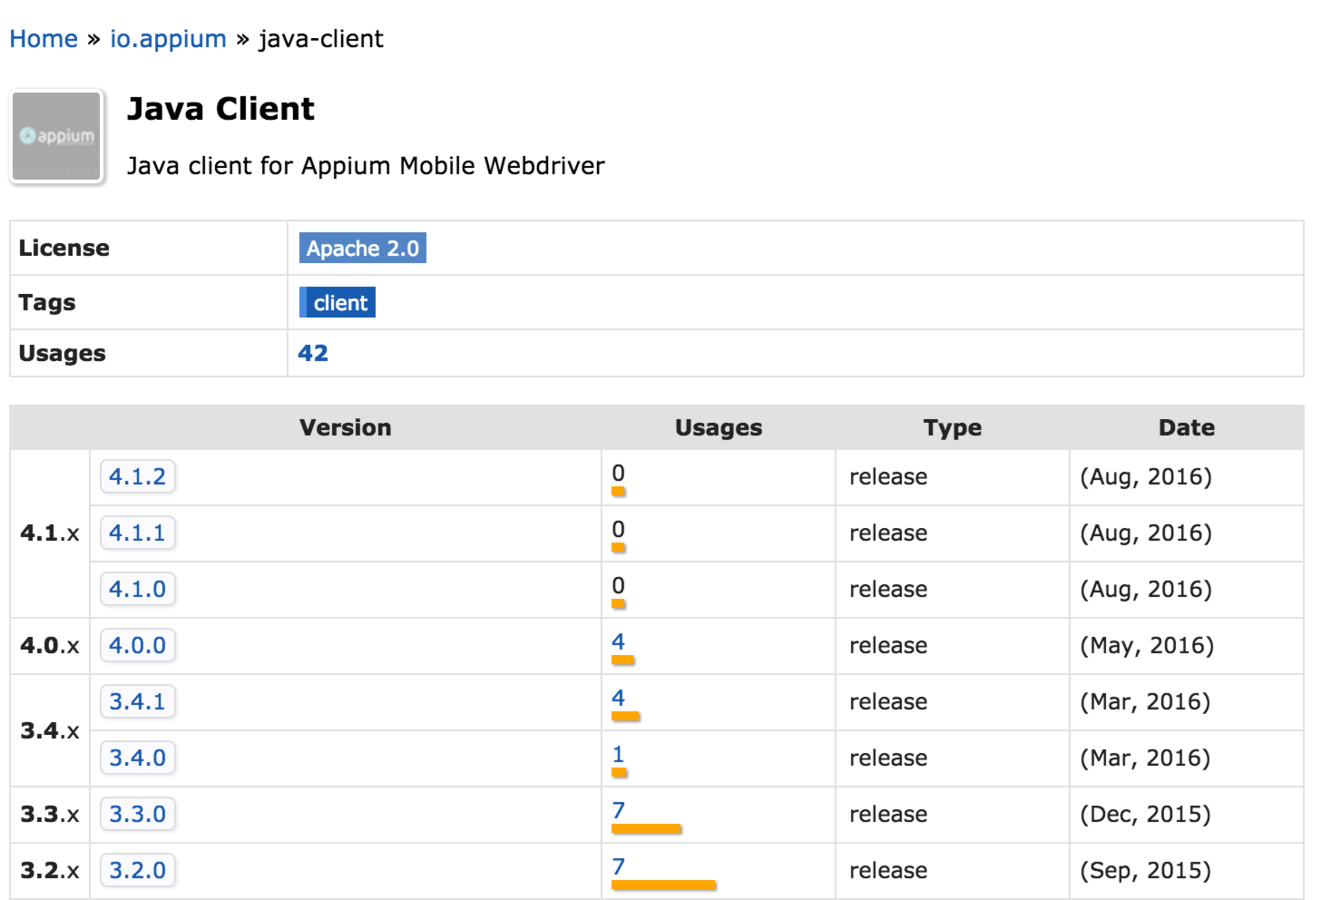Go to the Home breadcrumb link
The image size is (1321, 900).
(x=44, y=39)
